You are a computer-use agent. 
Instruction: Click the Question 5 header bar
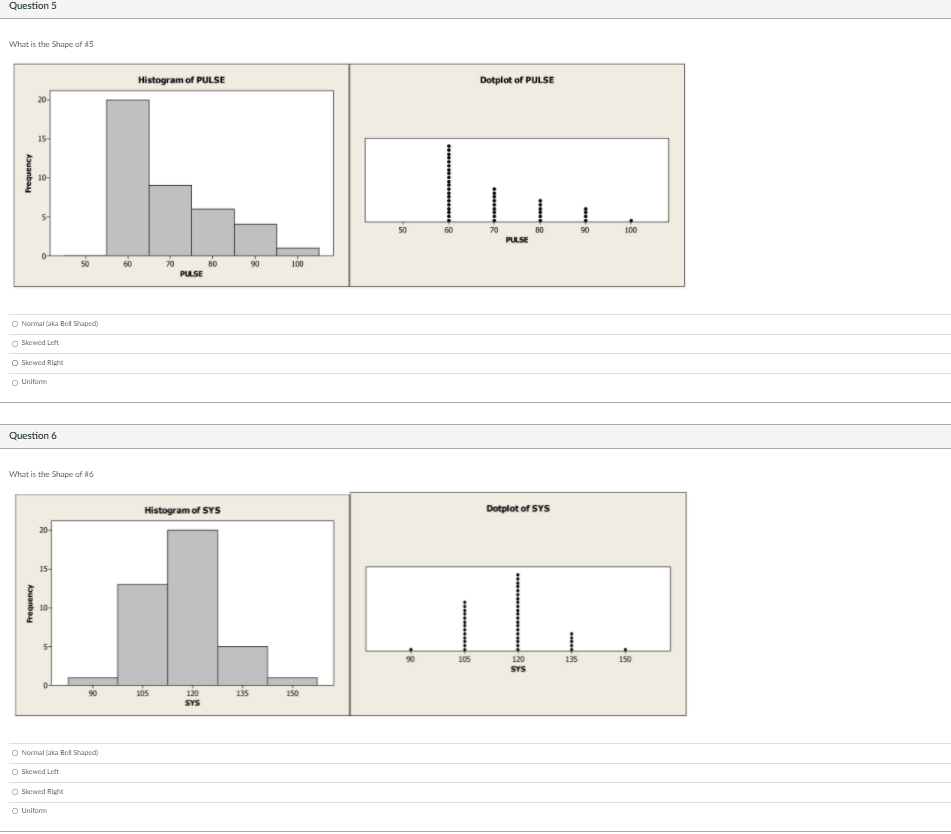(475, 6)
